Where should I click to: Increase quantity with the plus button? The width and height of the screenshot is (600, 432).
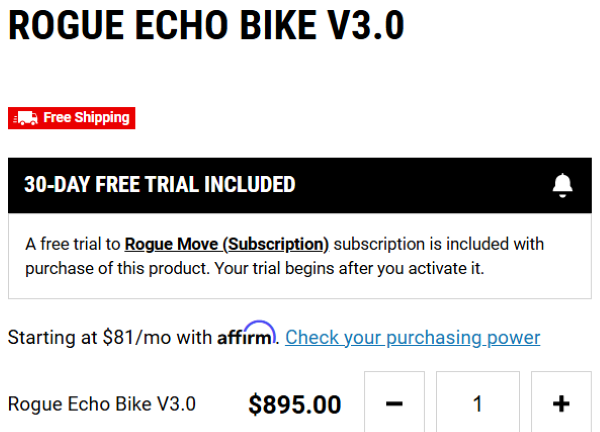pyautogui.click(x=561, y=404)
